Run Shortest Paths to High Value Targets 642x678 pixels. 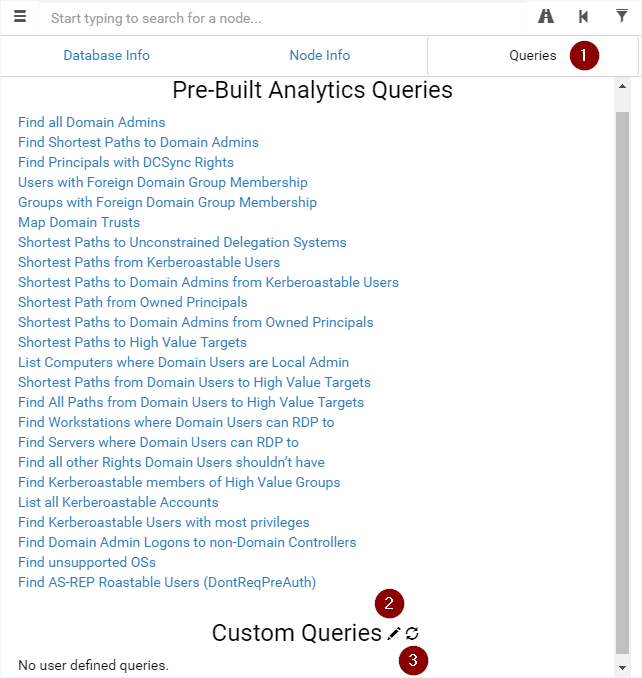[x=132, y=342]
